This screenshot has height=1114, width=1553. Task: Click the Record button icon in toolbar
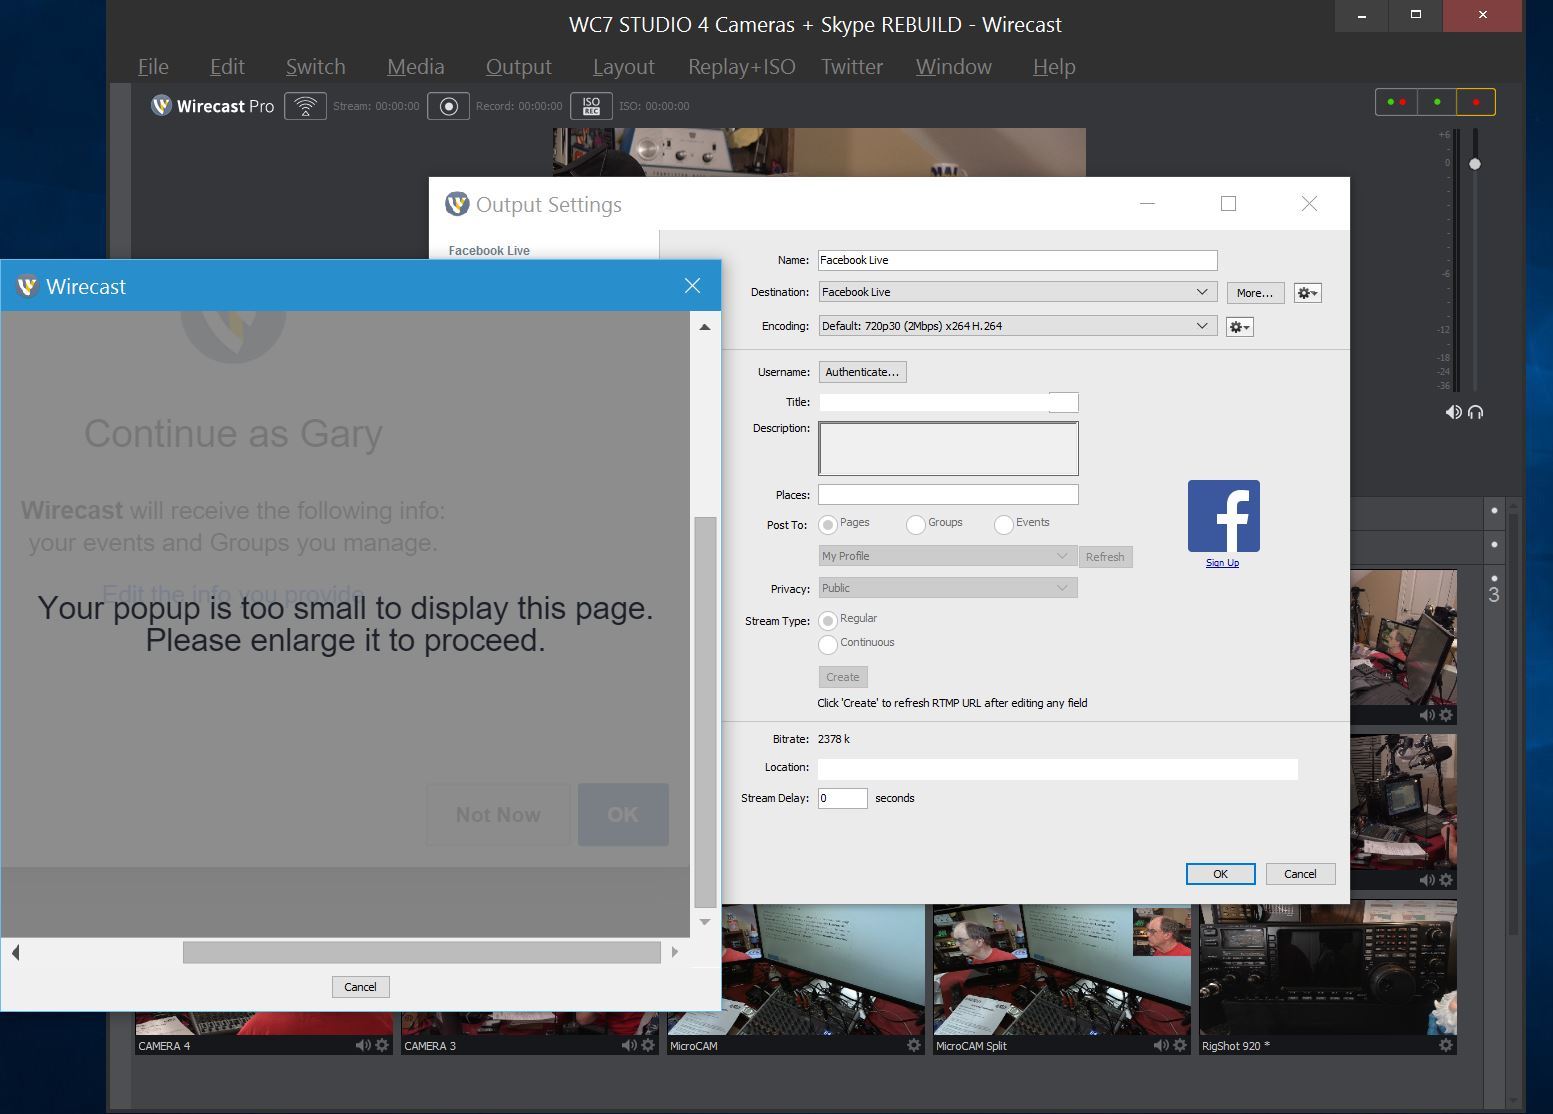(x=448, y=106)
